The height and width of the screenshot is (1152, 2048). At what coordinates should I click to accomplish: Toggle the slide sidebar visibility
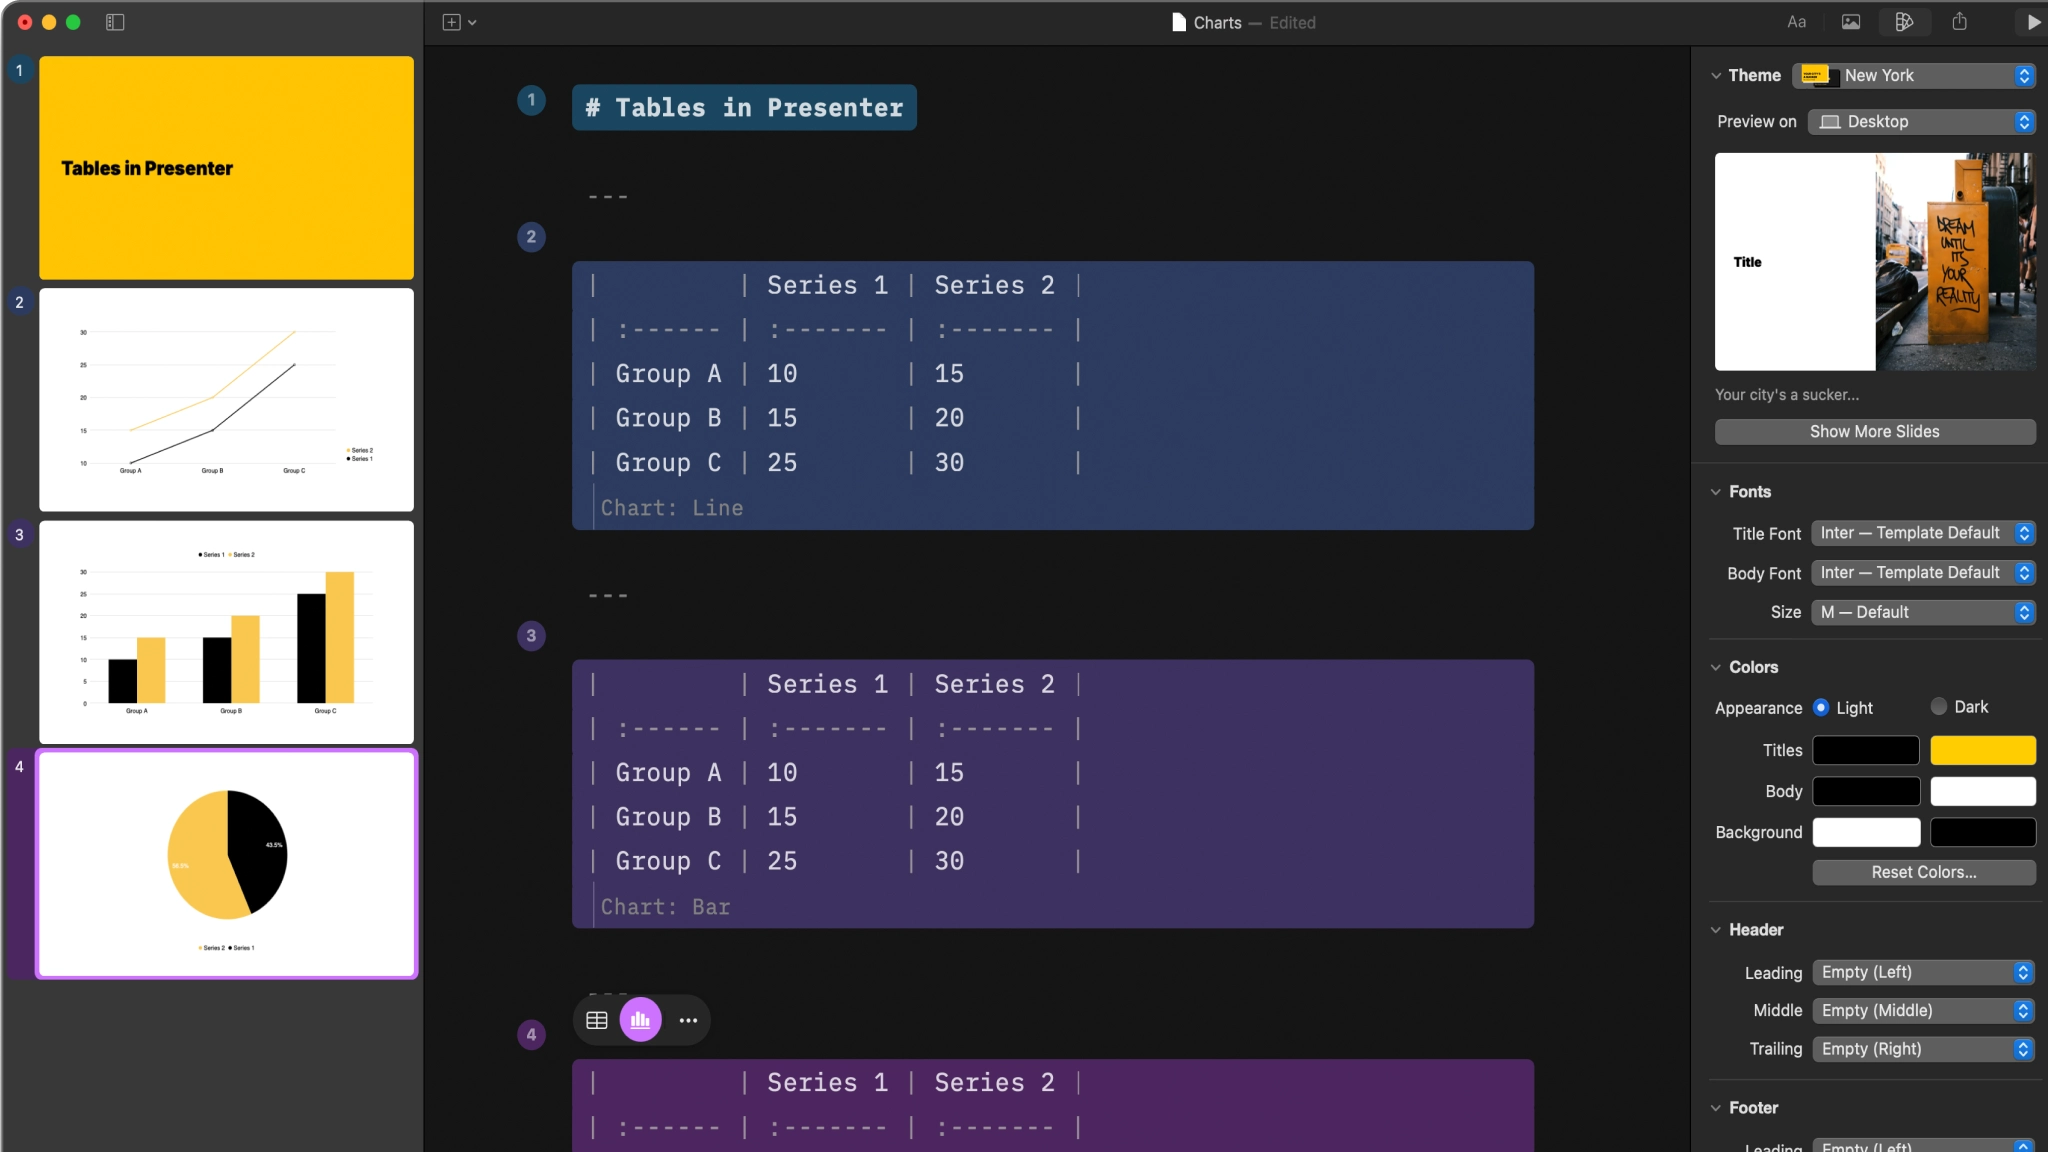click(115, 21)
